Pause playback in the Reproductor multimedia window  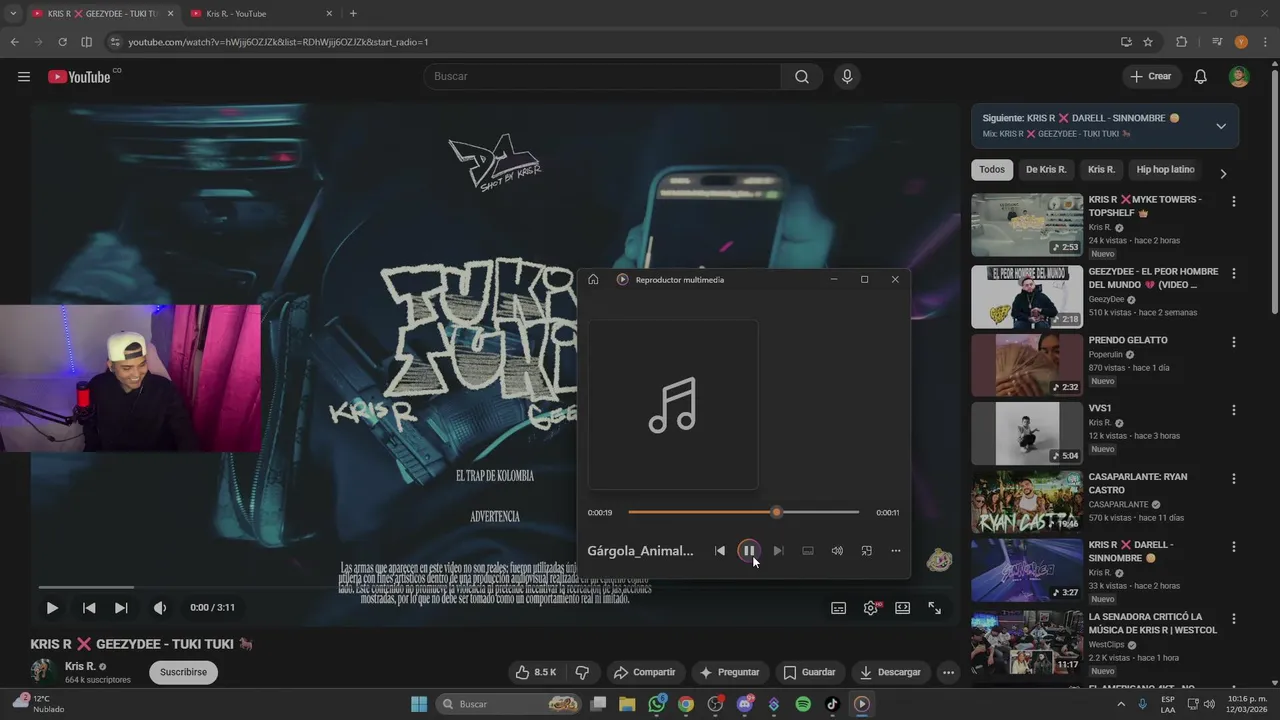(748, 551)
